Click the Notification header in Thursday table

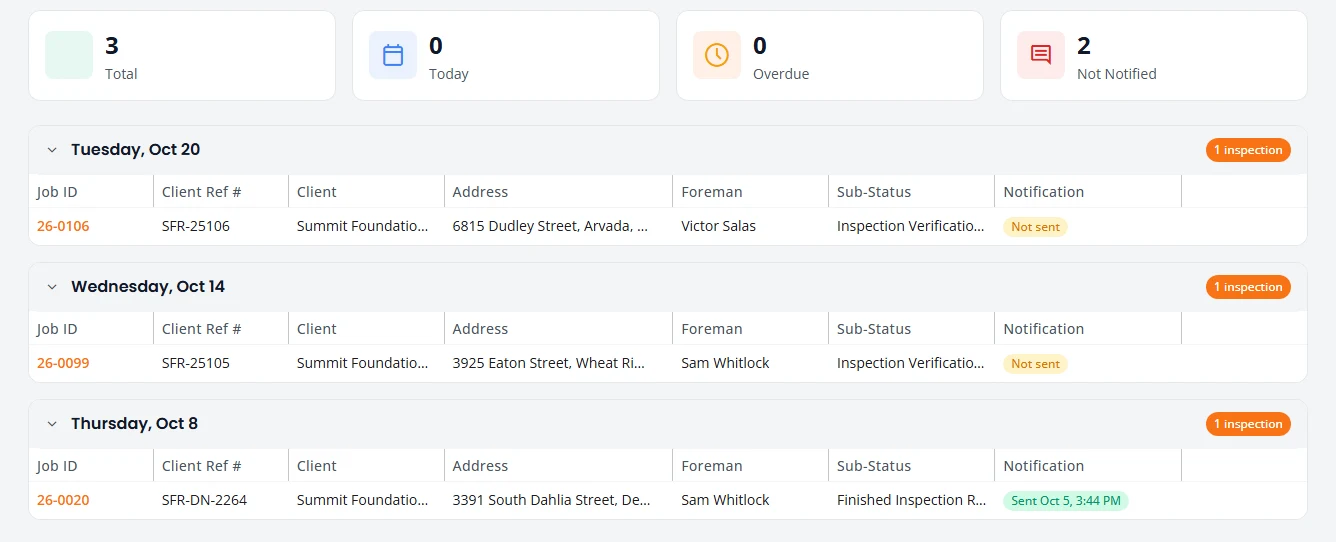[1043, 466]
